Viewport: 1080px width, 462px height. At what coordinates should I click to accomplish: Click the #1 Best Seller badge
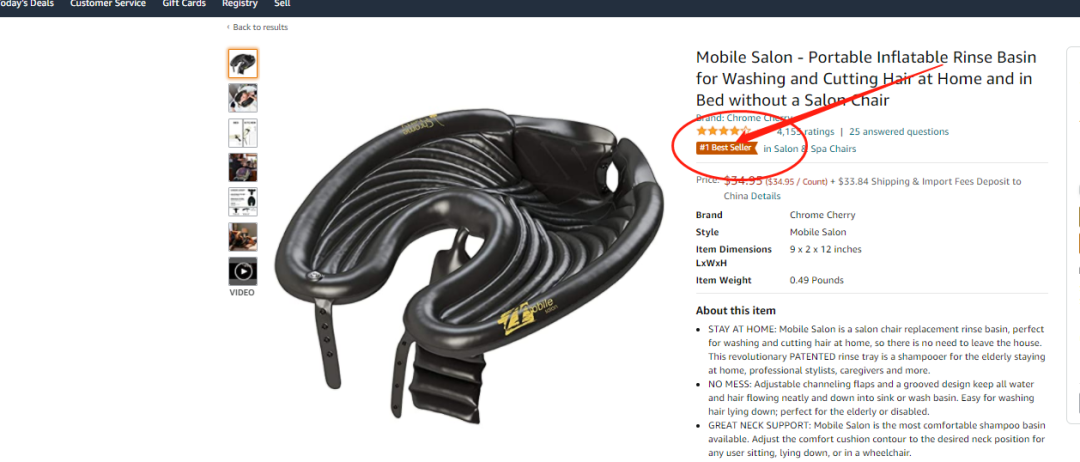pos(727,148)
